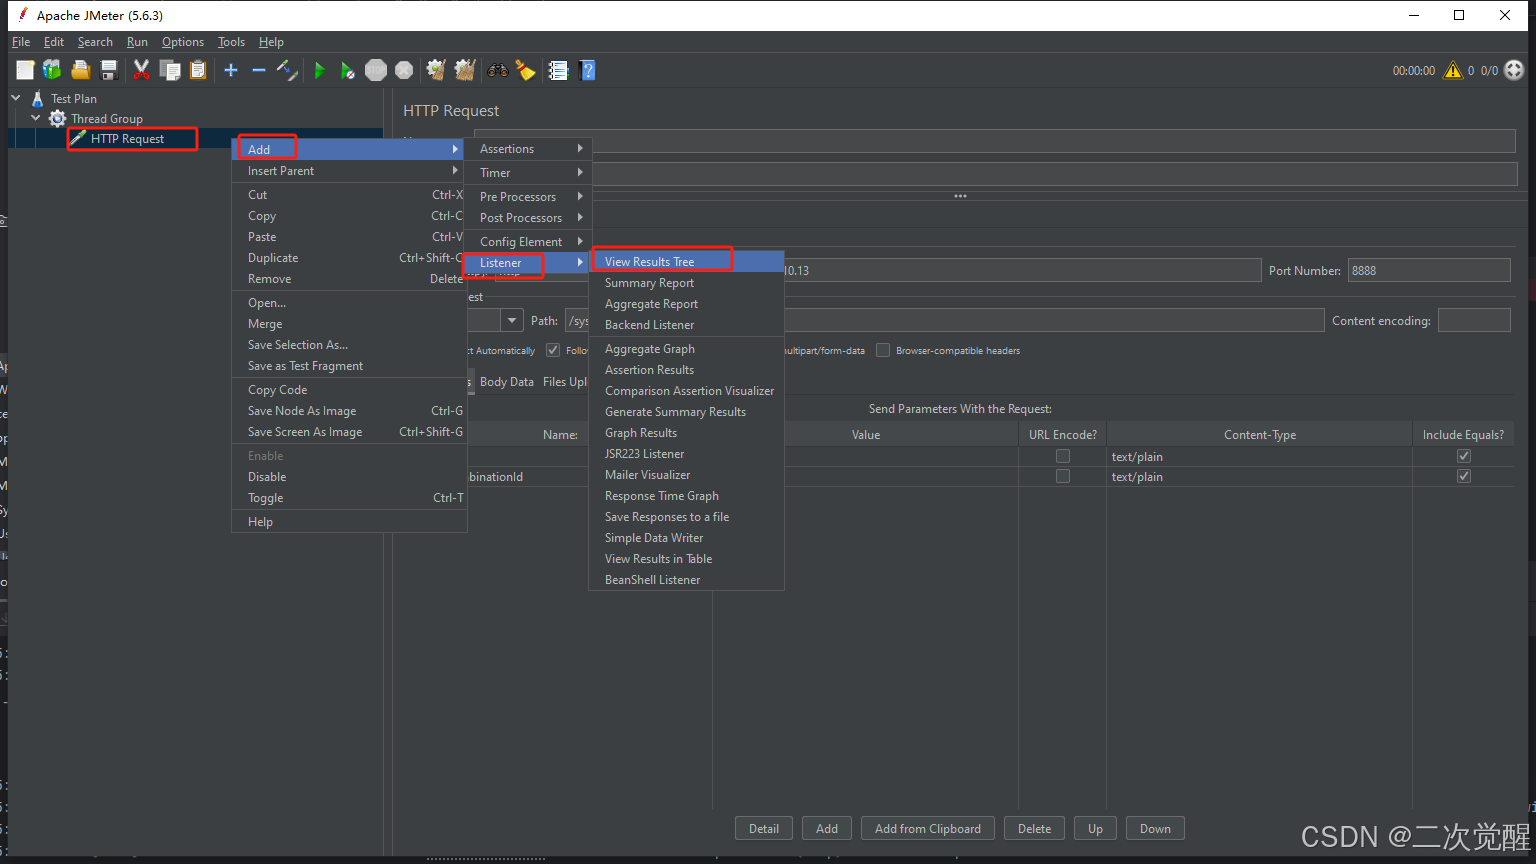The height and width of the screenshot is (864, 1536).
Task: Switch to the Body Data tab
Action: pyautogui.click(x=507, y=382)
